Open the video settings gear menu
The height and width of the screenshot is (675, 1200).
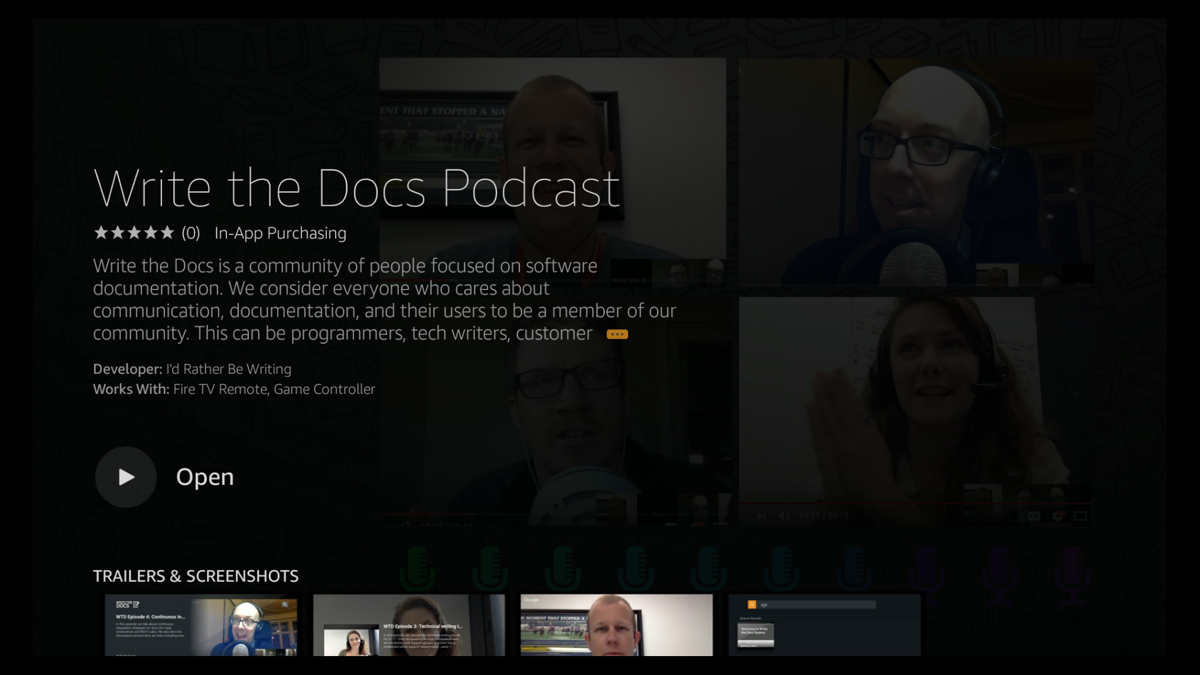tap(1056, 517)
